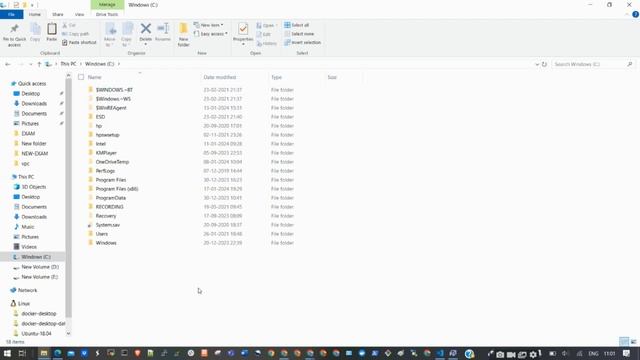Go back with the Back arrow
Image resolution: width=640 pixels, height=360 pixels.
(8, 64)
